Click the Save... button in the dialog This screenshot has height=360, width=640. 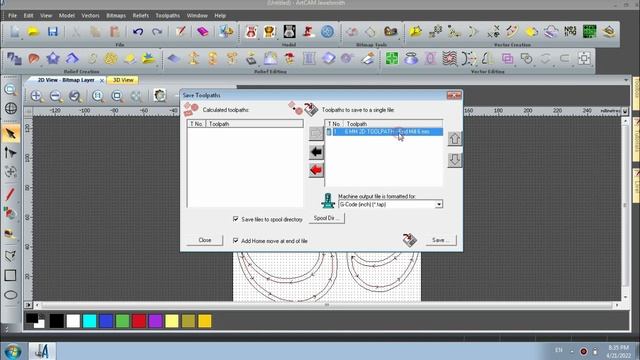click(x=440, y=240)
